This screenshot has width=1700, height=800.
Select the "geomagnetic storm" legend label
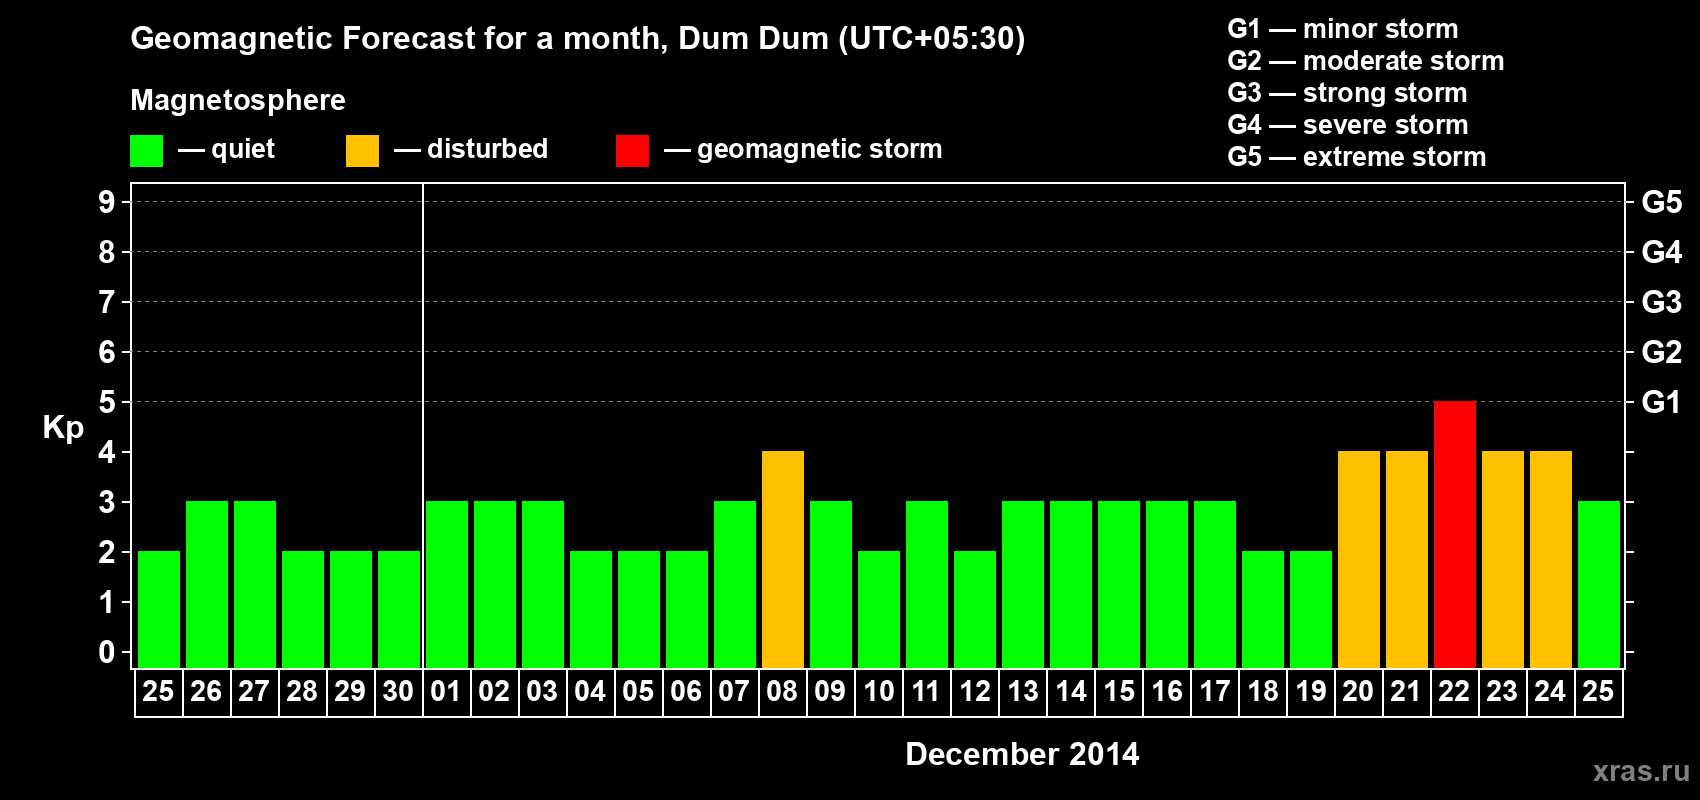(x=820, y=149)
